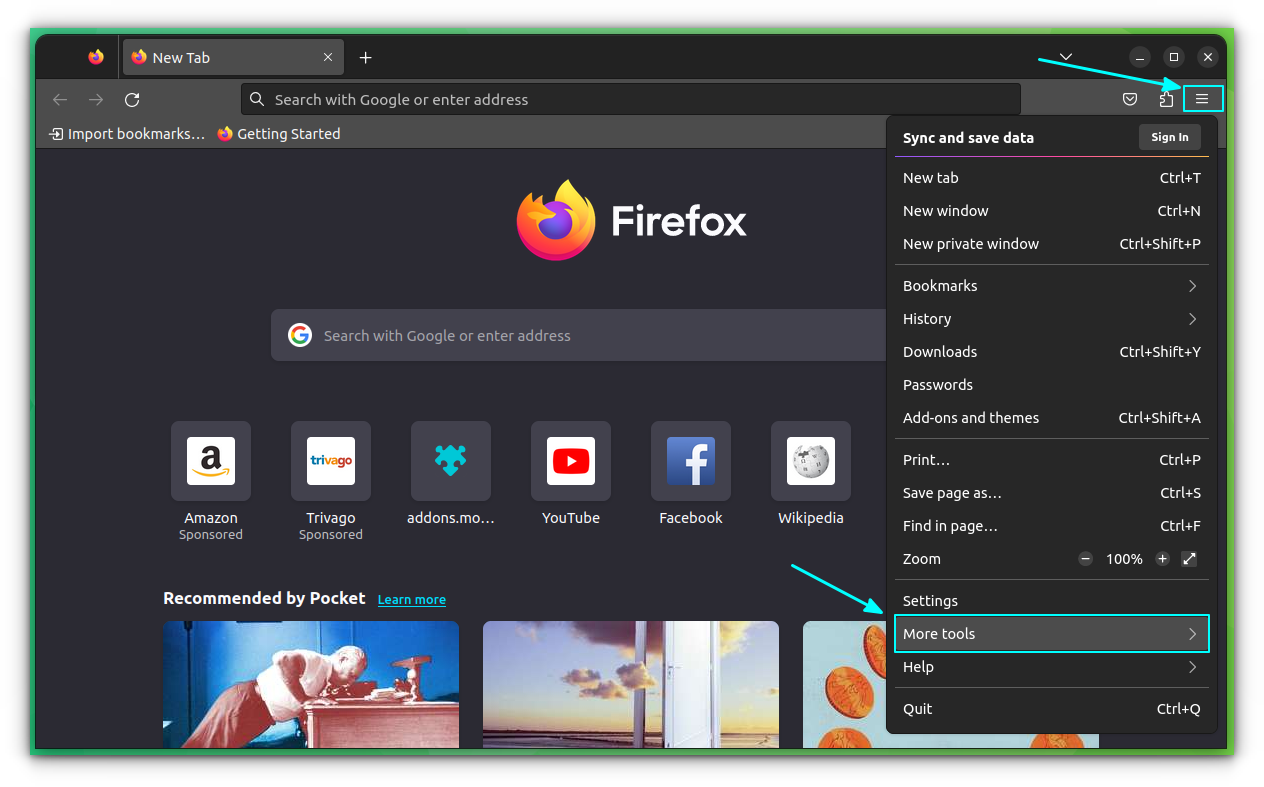Viewport: 1264px width, 787px height.
Task: Open the Wikipedia shortcut
Action: tap(810, 461)
